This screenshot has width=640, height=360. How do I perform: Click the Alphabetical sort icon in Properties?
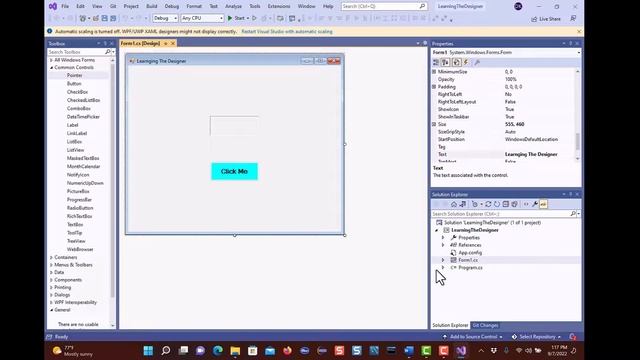[445, 62]
